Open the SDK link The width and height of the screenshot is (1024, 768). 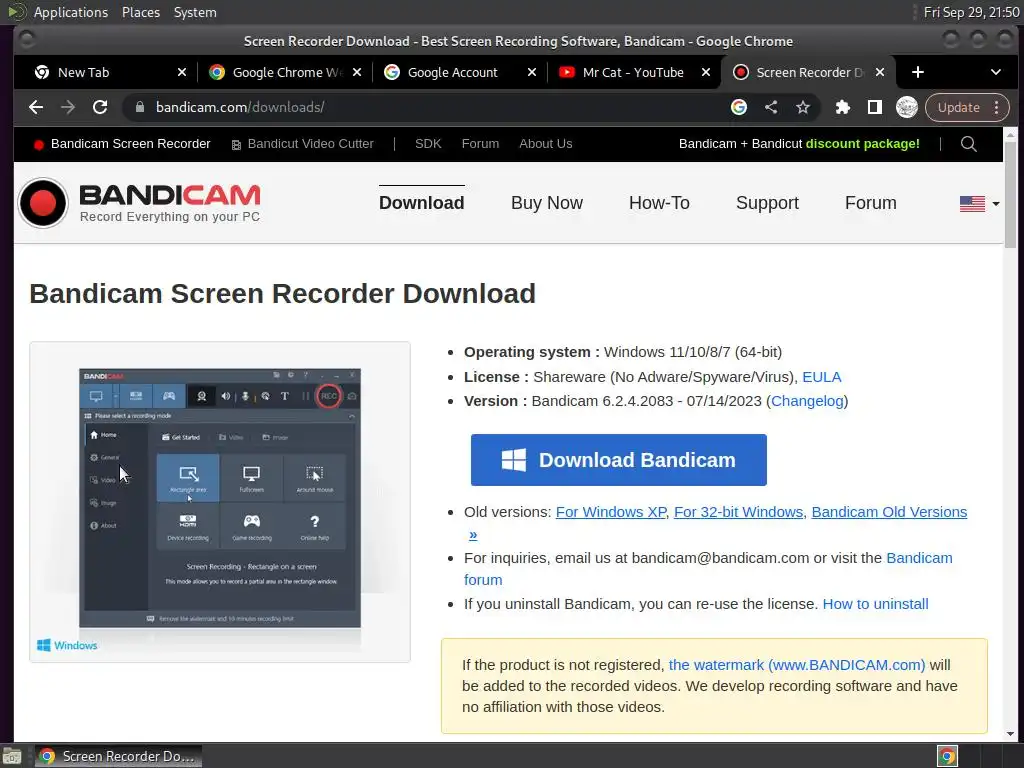pyautogui.click(x=428, y=144)
